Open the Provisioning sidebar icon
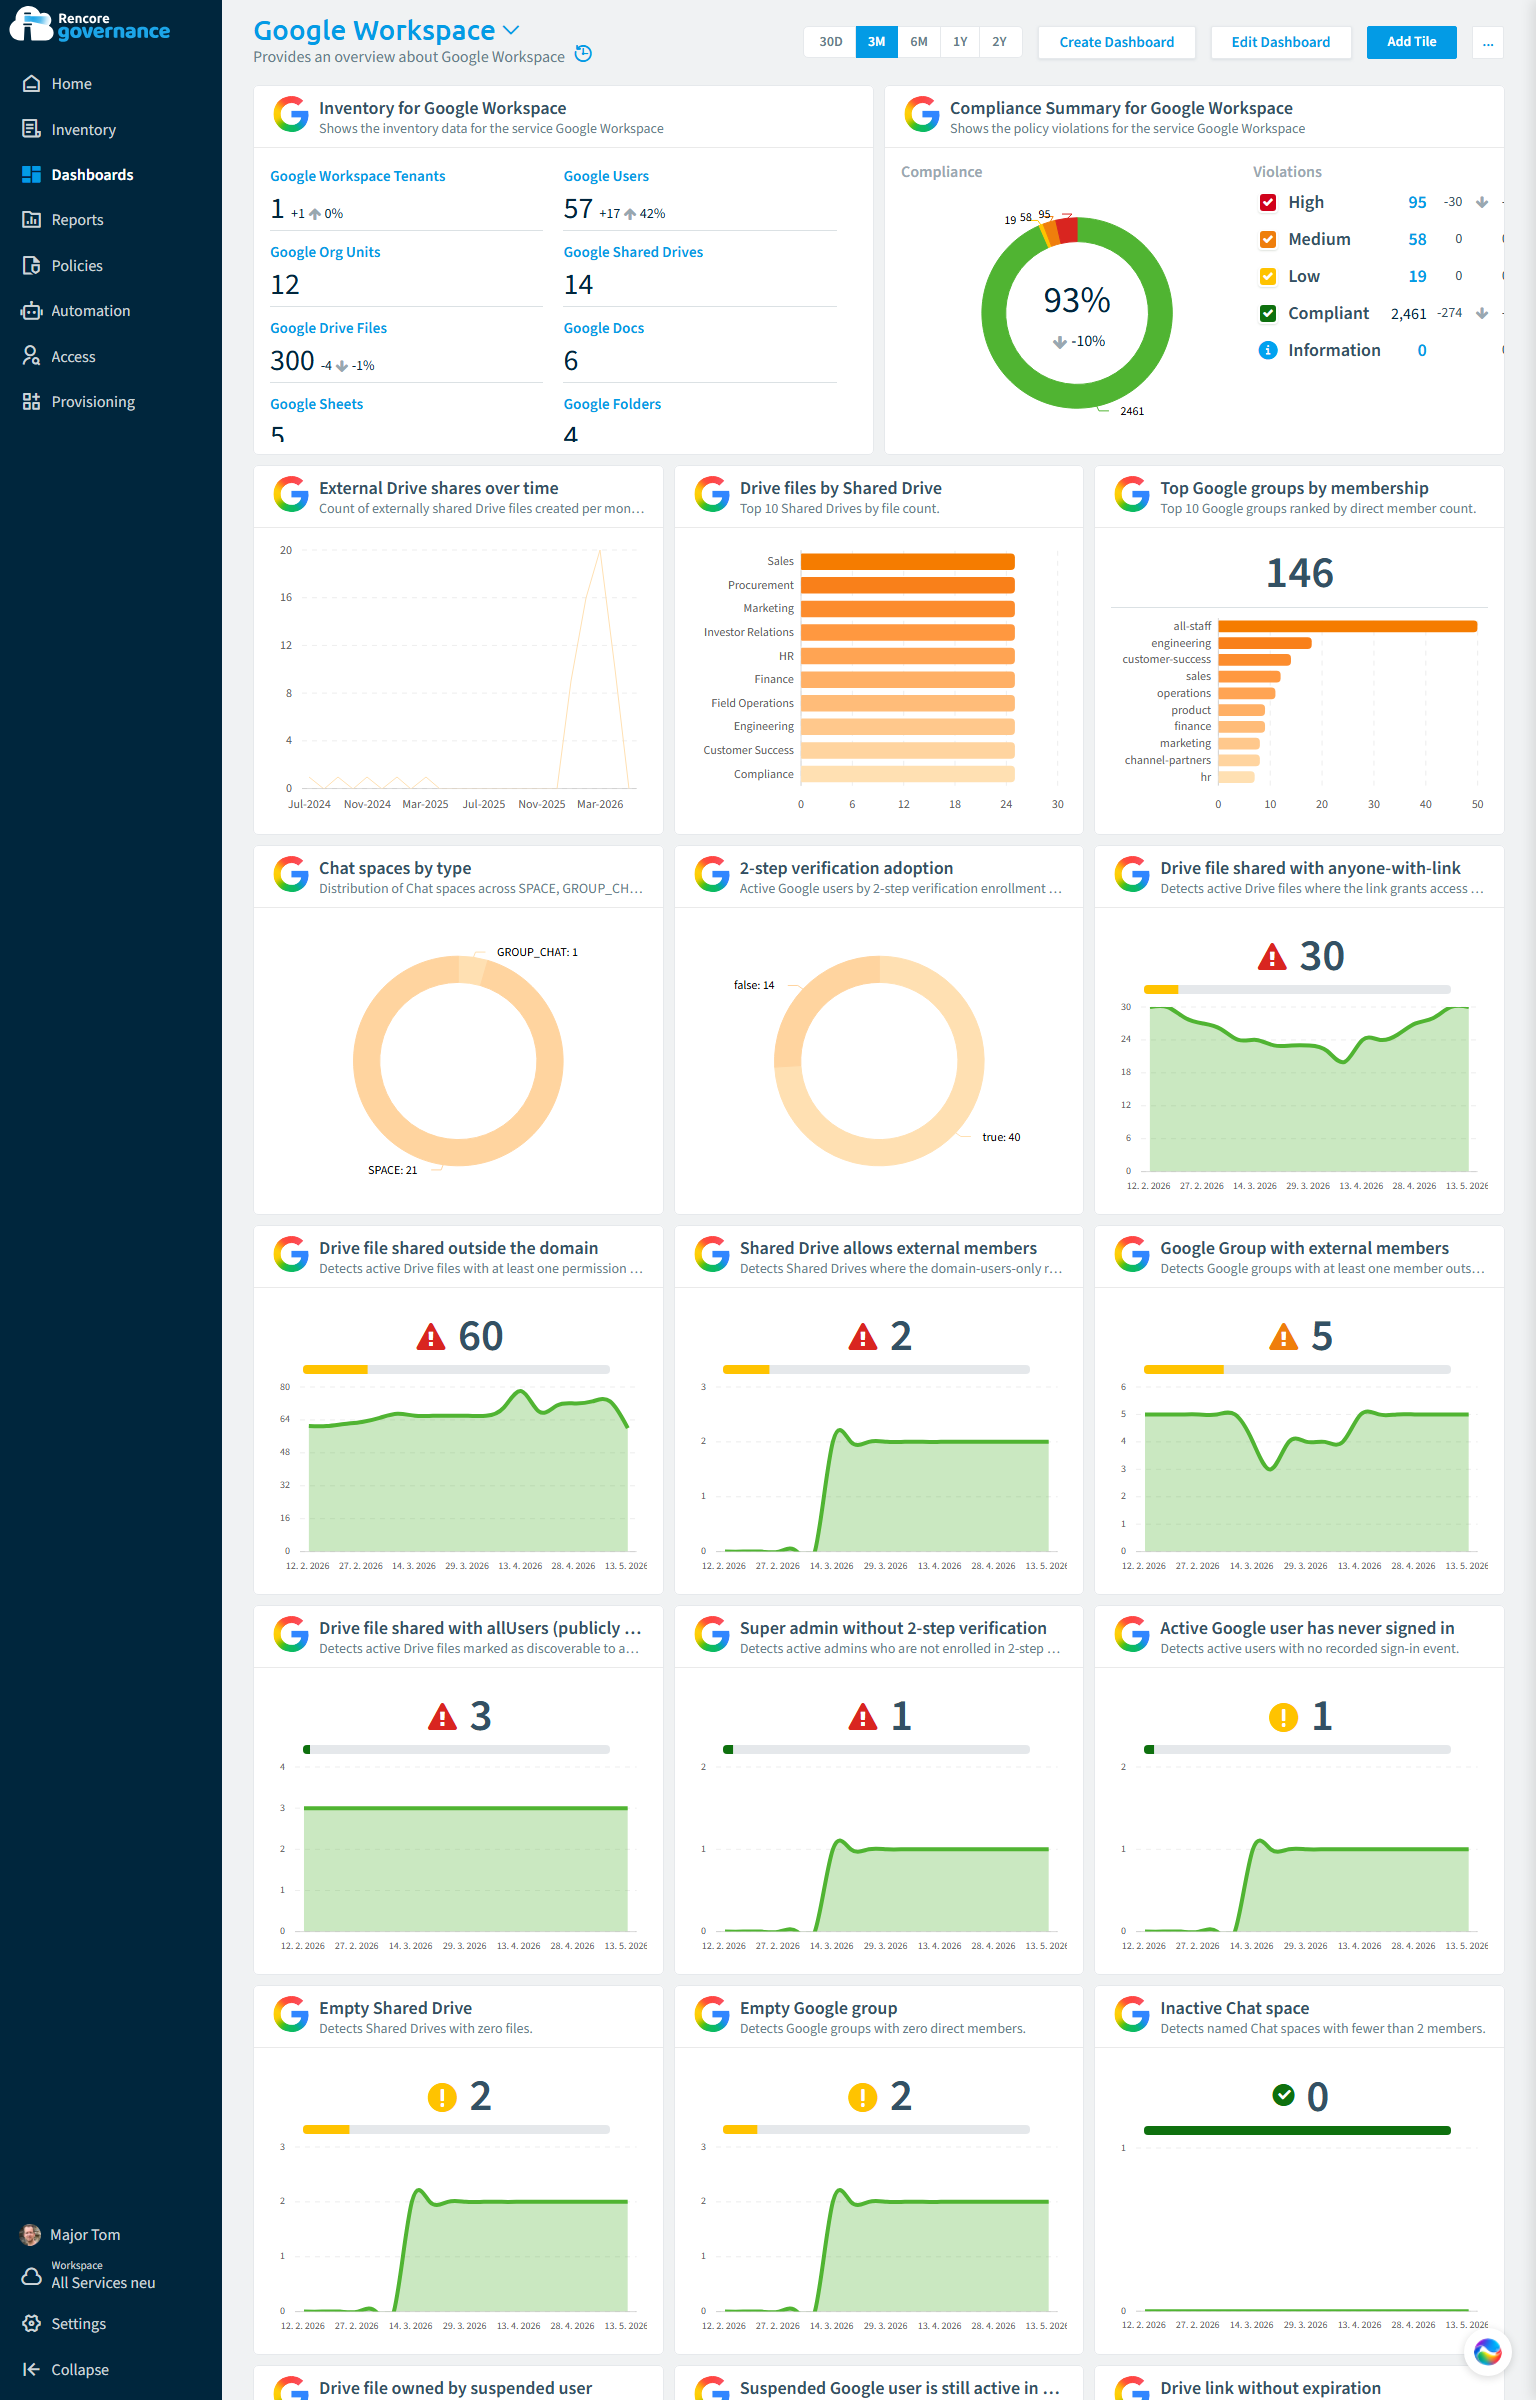The height and width of the screenshot is (2400, 1536). (32, 401)
